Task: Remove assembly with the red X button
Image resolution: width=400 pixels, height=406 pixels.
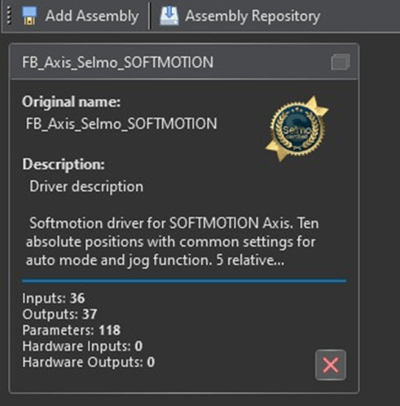Action: point(330,365)
